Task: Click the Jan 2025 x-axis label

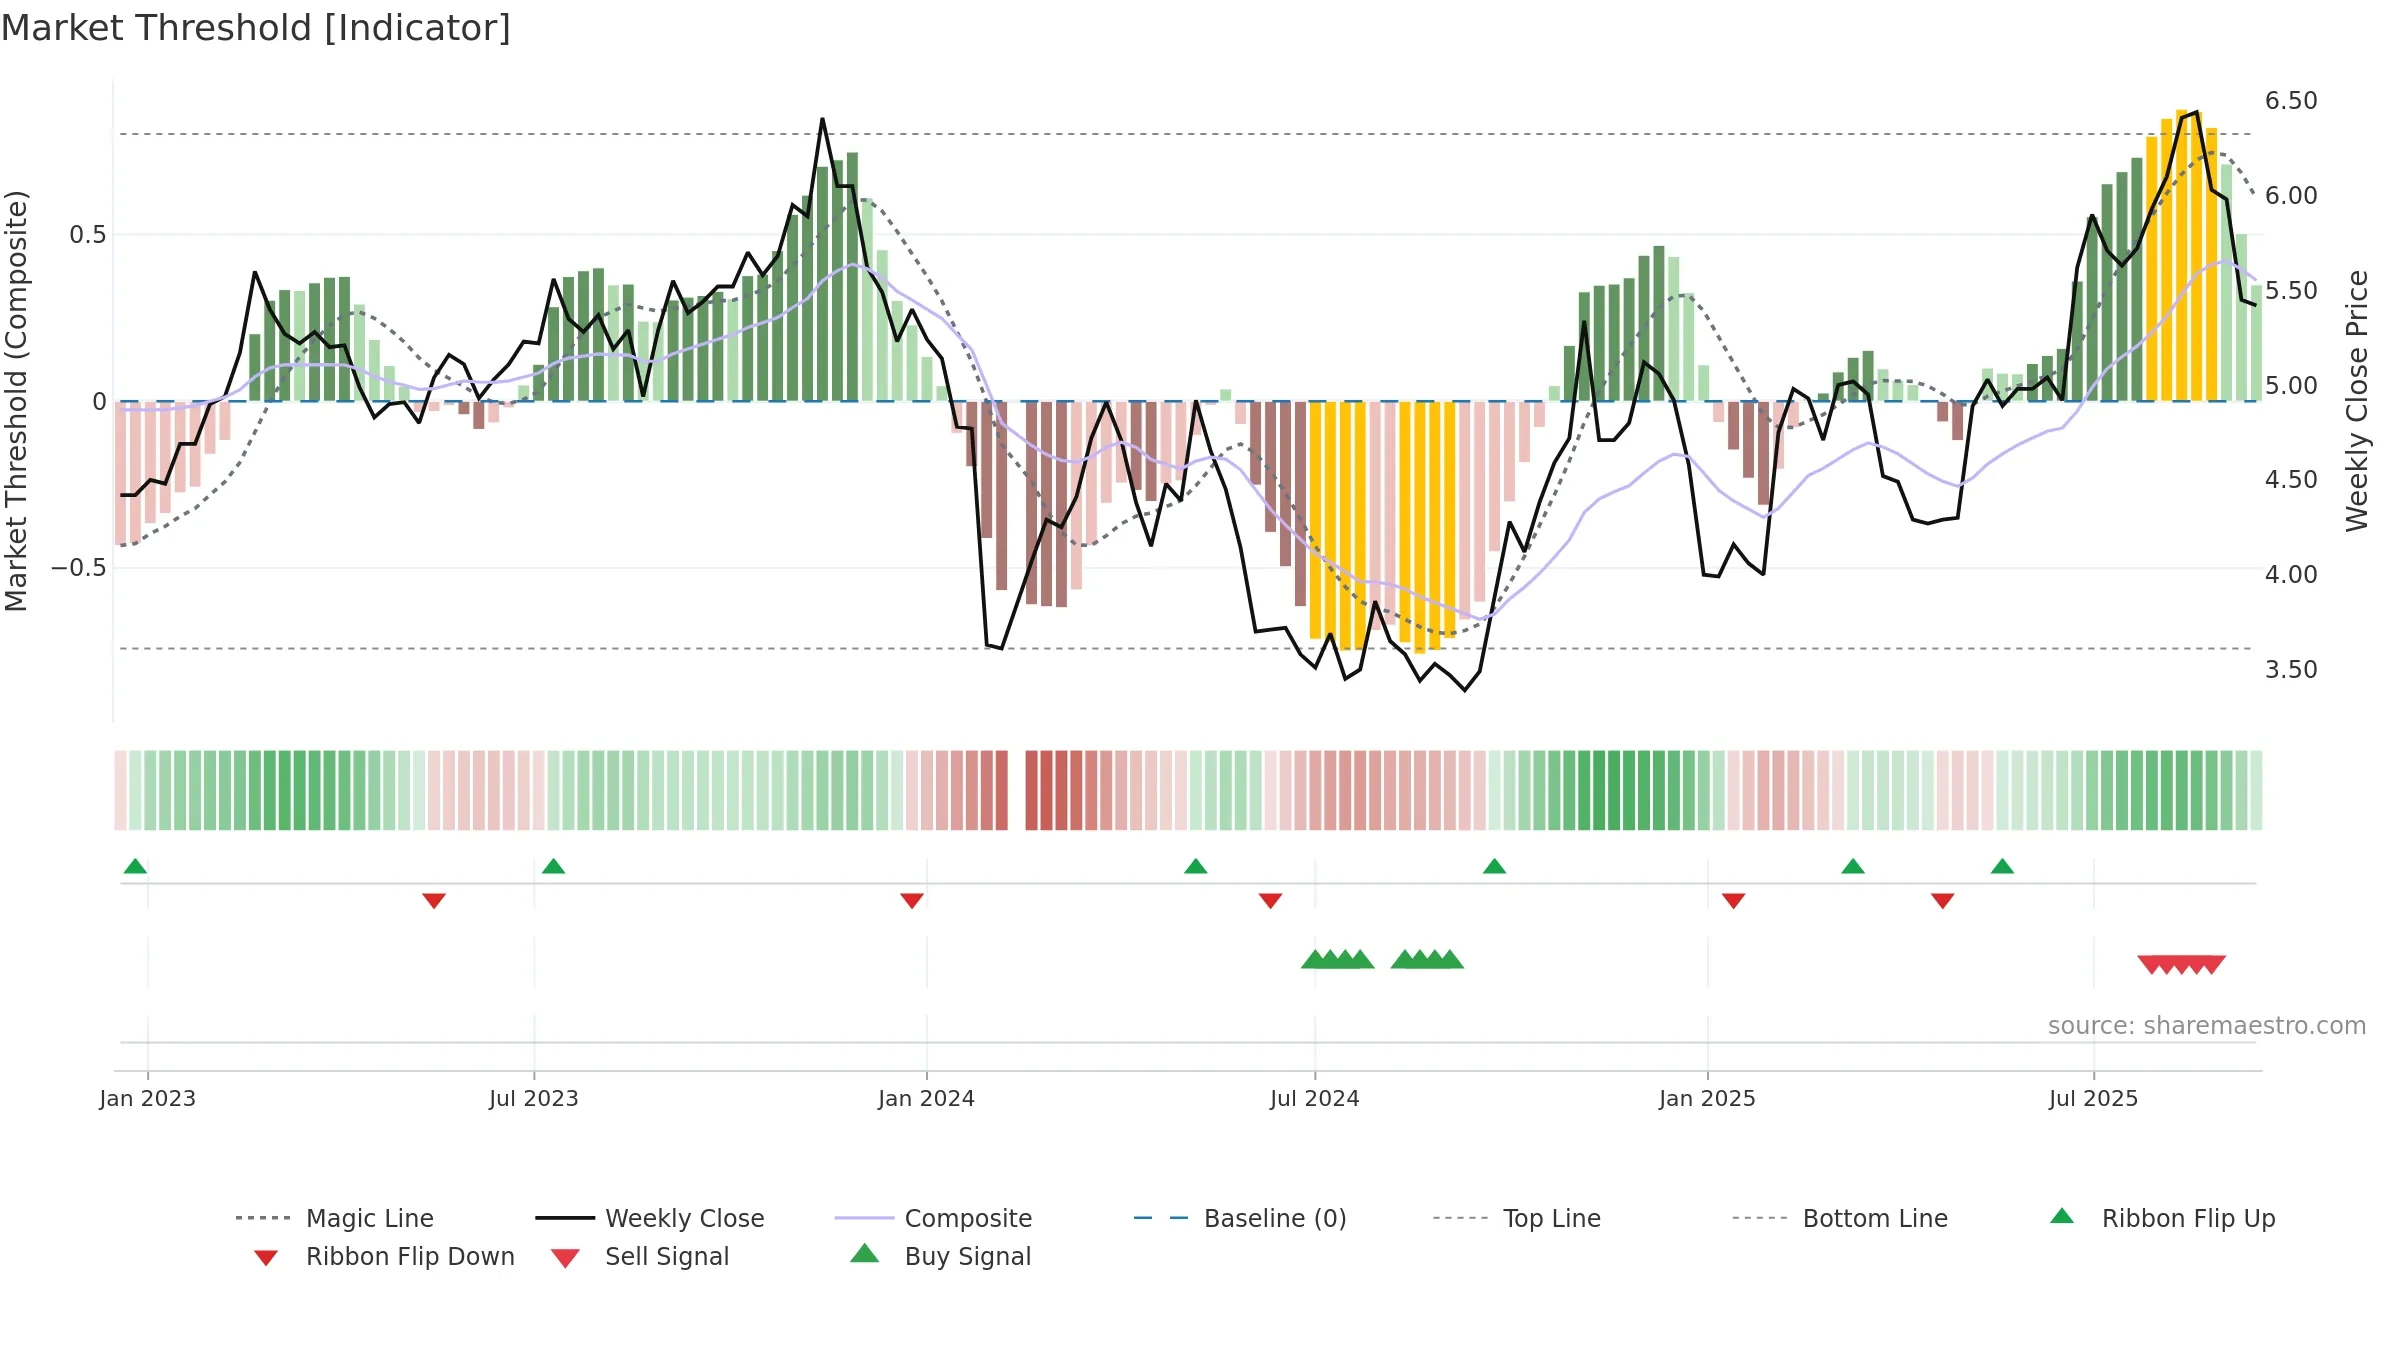Action: tap(1708, 1098)
